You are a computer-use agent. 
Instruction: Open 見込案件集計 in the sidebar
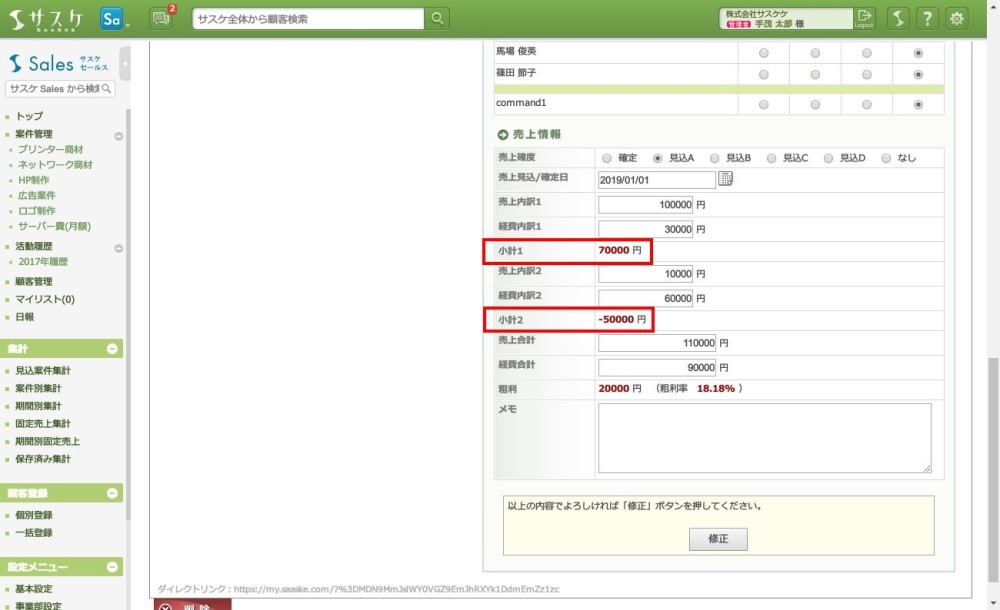tap(43, 371)
